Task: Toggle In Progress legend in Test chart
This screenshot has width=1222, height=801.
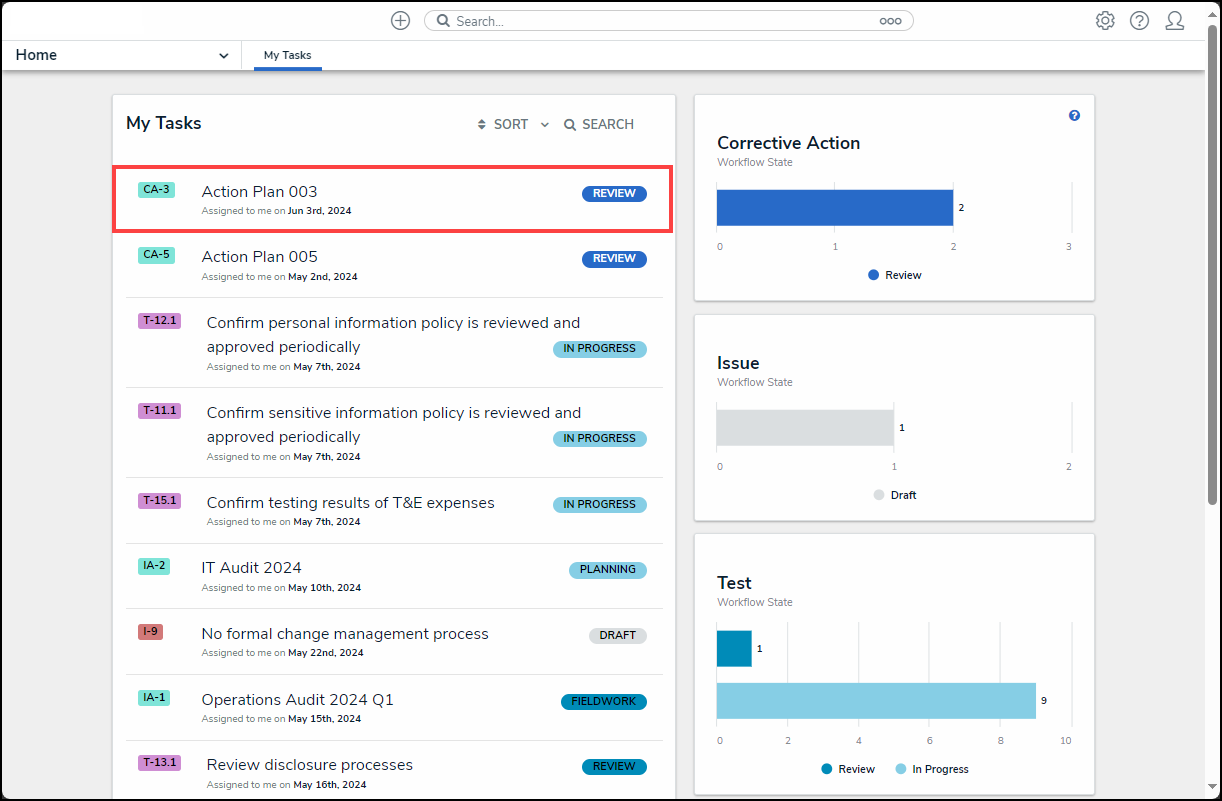Action: (931, 769)
